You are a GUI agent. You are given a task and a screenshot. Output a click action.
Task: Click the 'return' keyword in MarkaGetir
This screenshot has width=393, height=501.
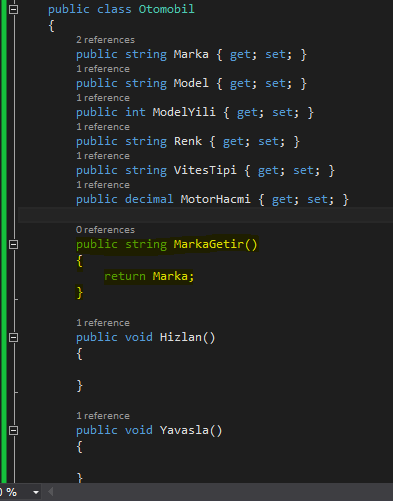[125, 276]
